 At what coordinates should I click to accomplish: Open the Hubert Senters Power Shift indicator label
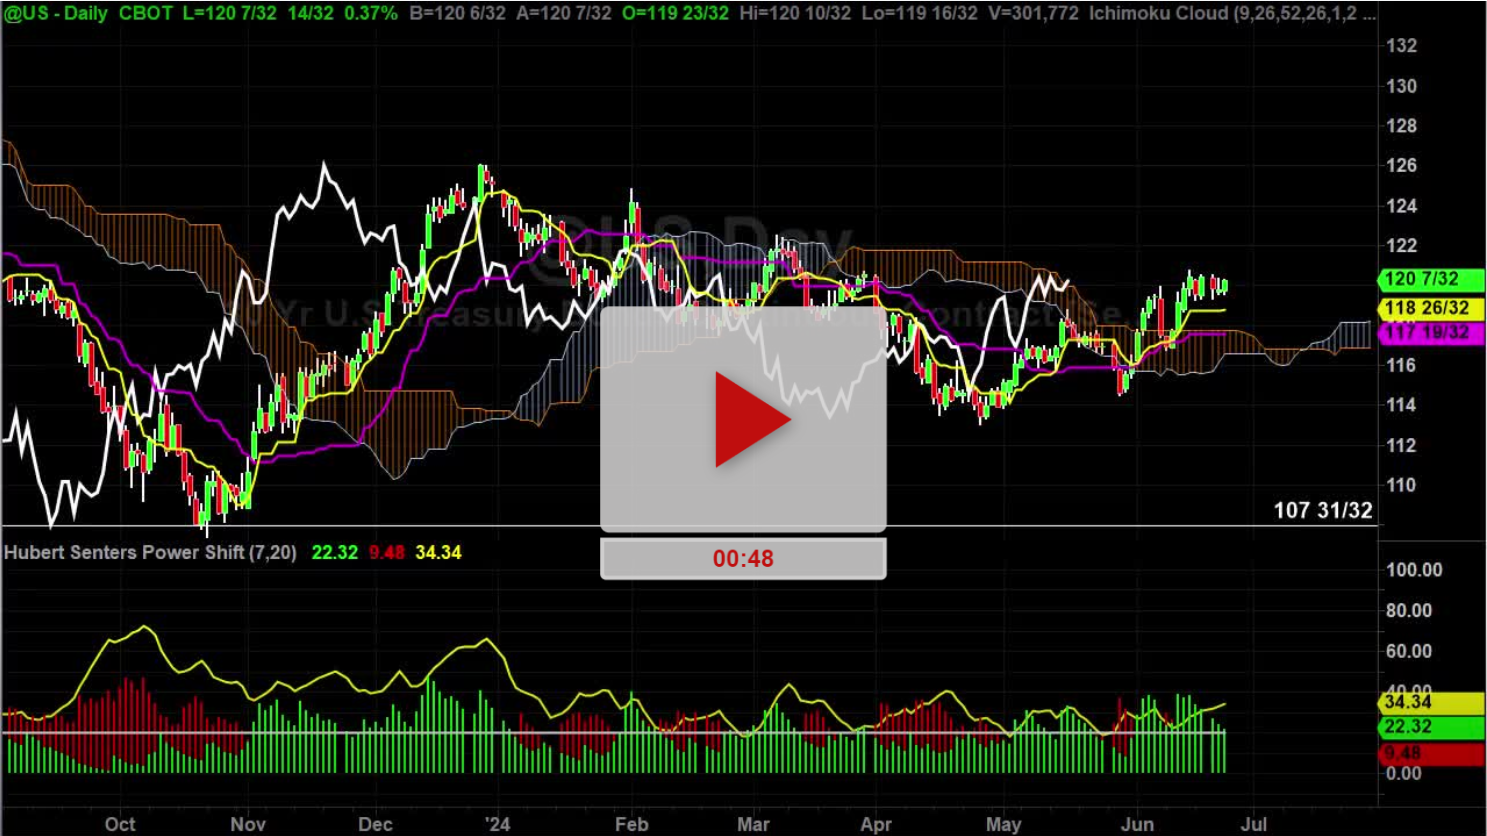click(x=150, y=553)
